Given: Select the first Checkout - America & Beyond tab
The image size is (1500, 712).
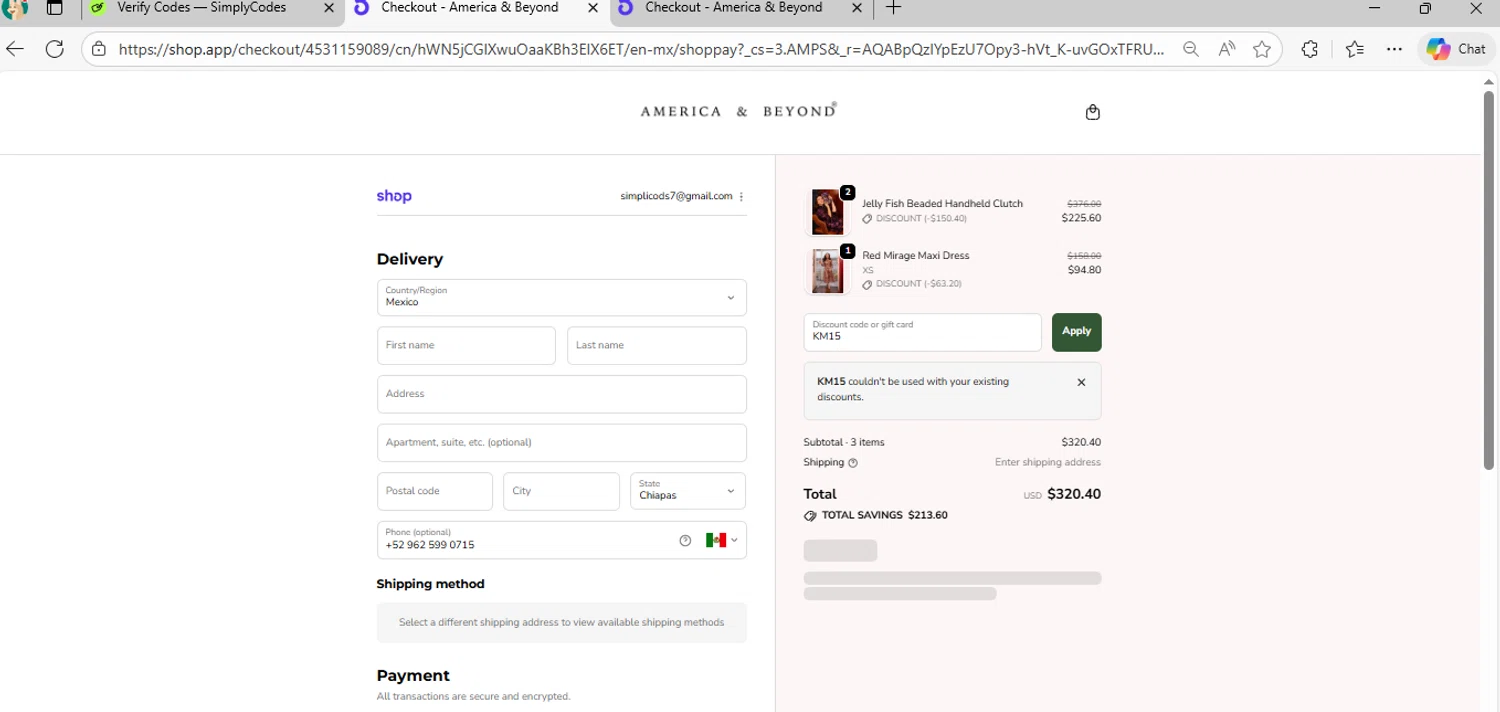Looking at the screenshot, I should pos(470,8).
